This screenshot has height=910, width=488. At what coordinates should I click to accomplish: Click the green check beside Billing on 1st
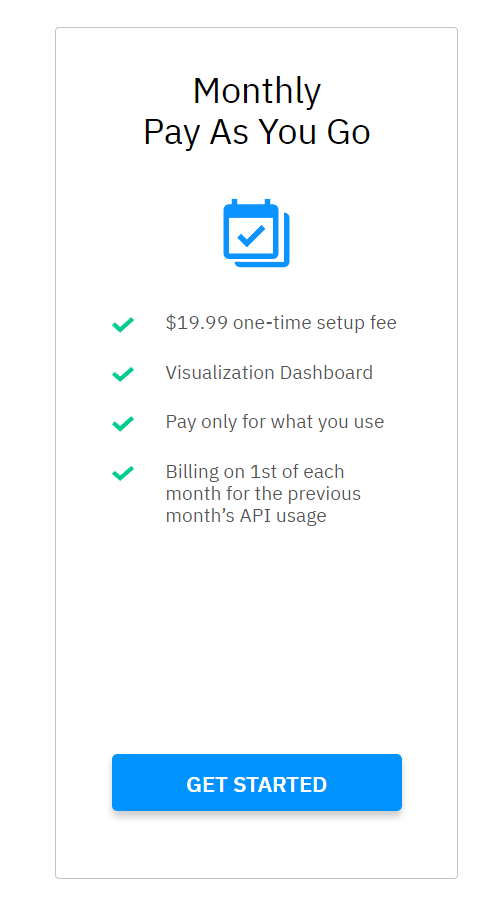123,474
